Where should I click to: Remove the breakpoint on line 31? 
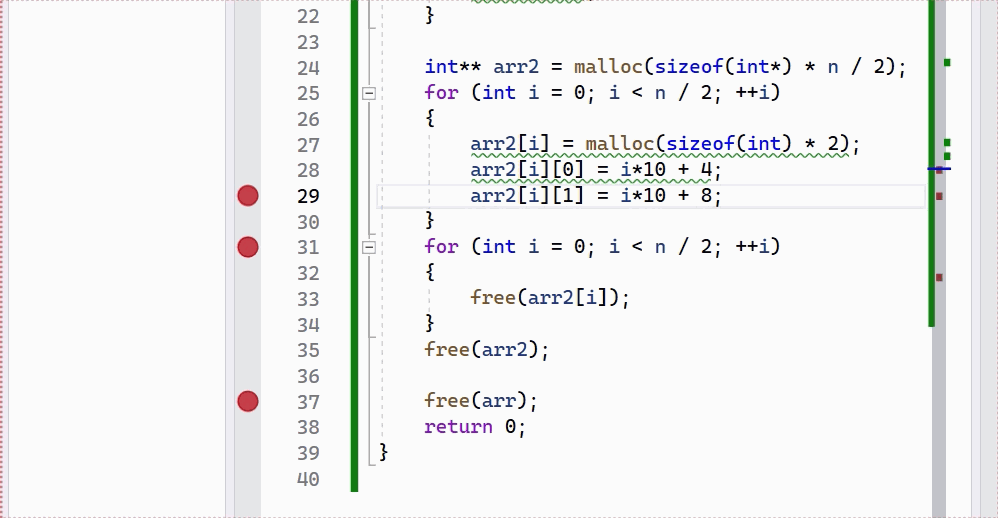[248, 247]
